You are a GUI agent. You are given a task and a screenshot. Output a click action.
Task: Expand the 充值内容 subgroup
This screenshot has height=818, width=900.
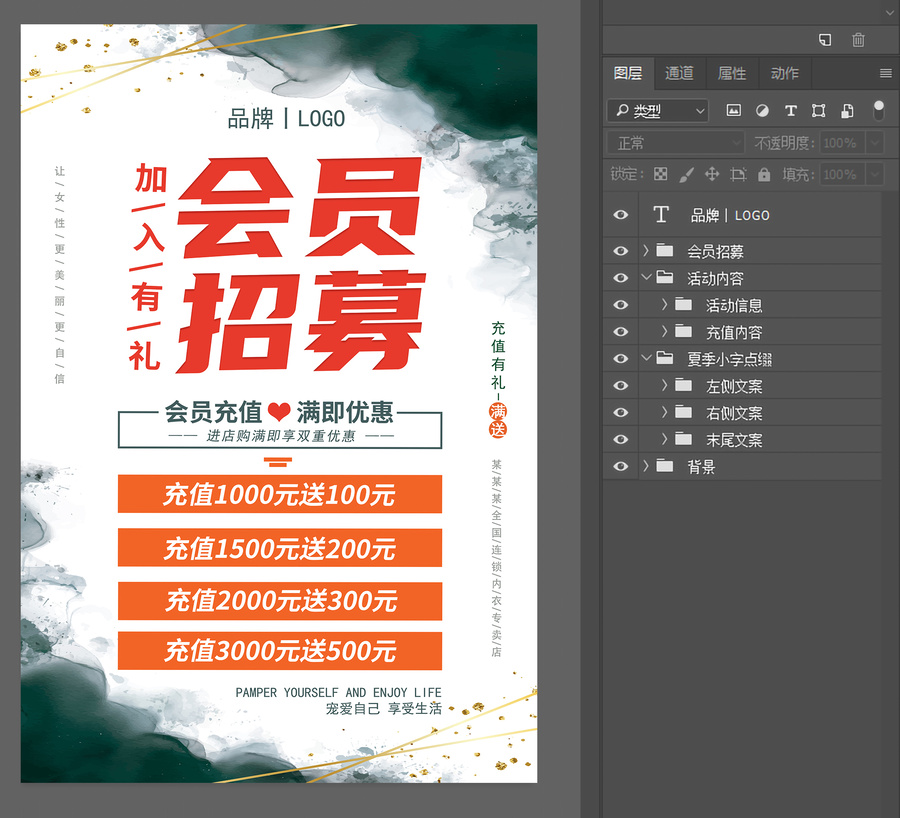[x=665, y=331]
